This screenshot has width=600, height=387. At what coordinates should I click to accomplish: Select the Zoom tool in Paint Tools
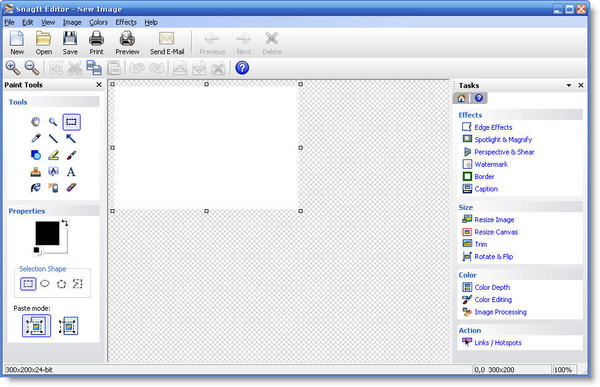53,122
